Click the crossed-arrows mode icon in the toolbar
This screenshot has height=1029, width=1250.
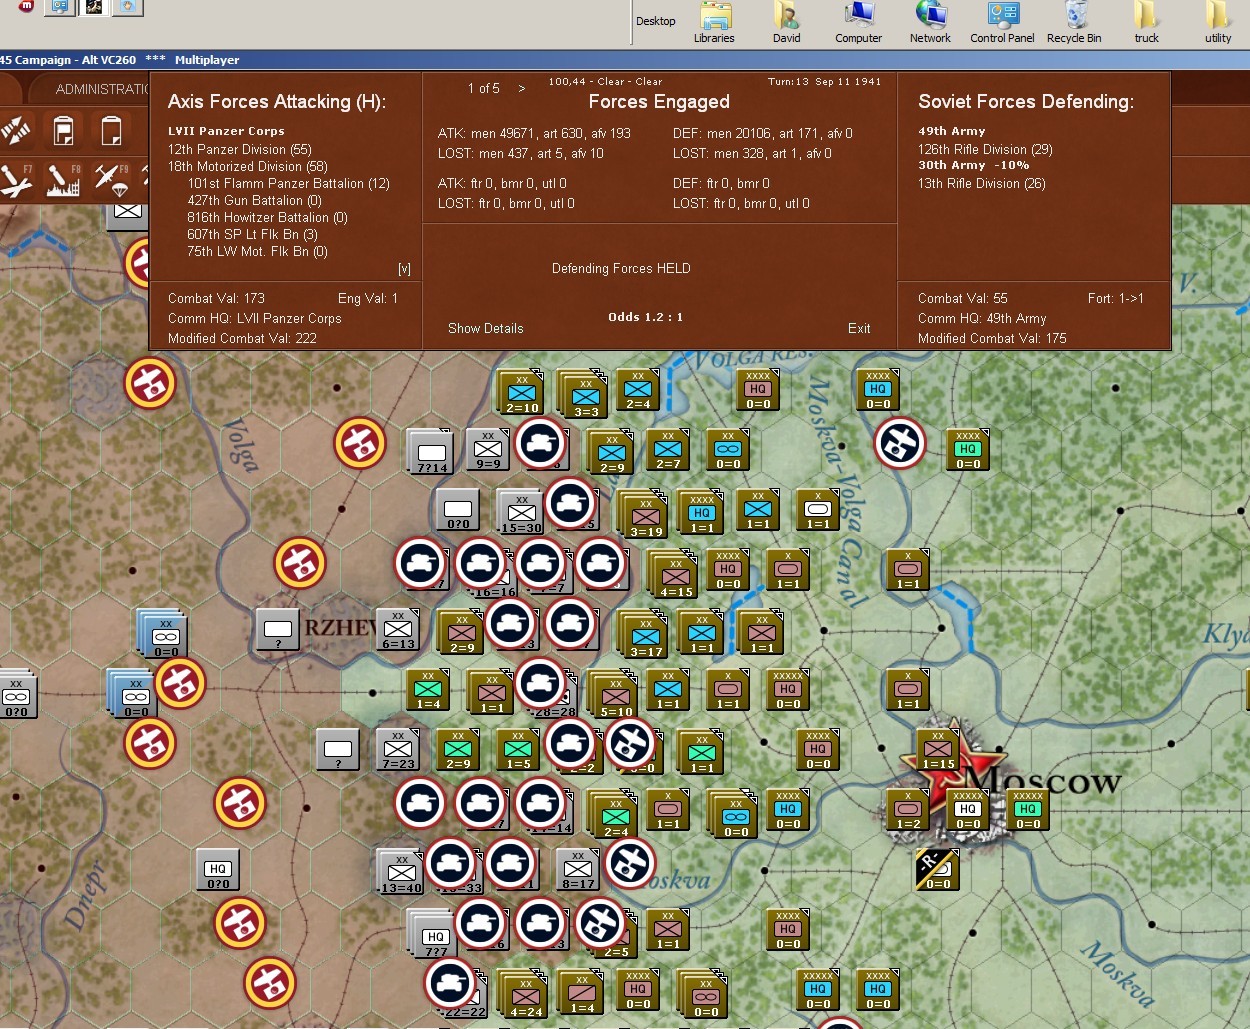[16, 131]
